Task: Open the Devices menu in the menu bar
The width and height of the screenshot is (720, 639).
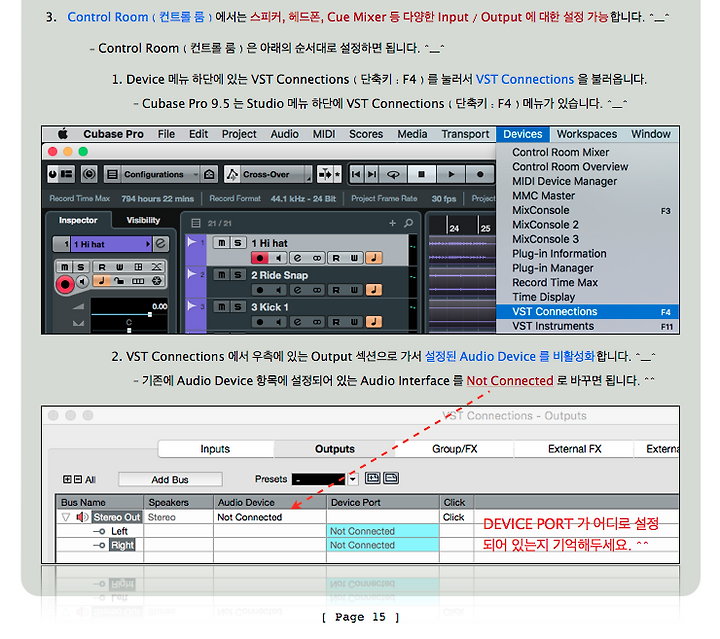Action: coord(523,134)
